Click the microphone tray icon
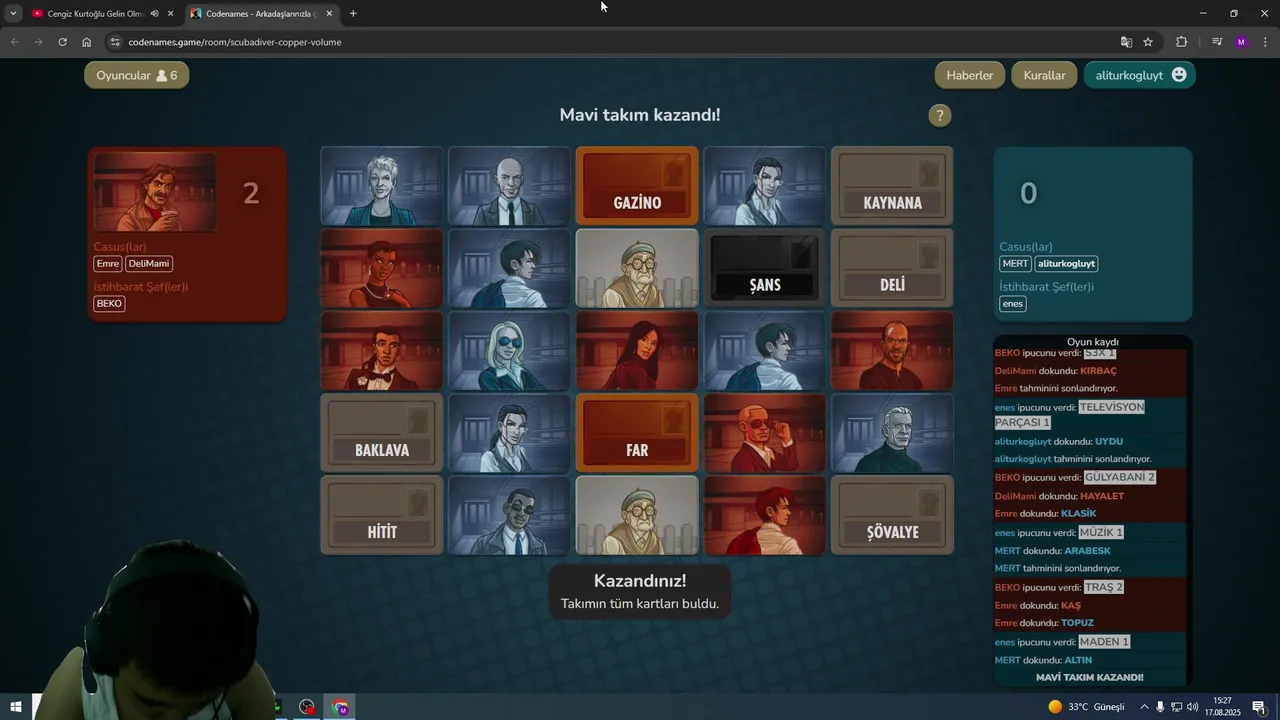Image resolution: width=1280 pixels, height=720 pixels. [1160, 707]
